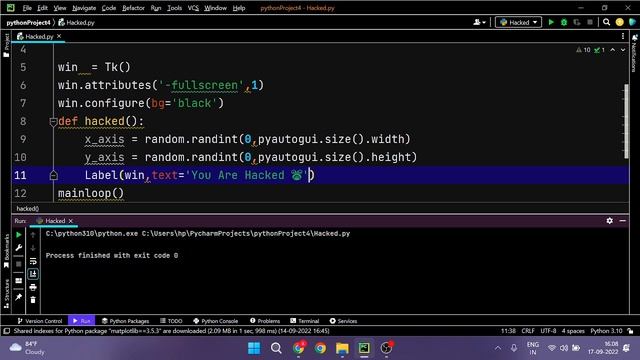Open Version Control tool window
This screenshot has height=360, width=640.
(x=40, y=321)
